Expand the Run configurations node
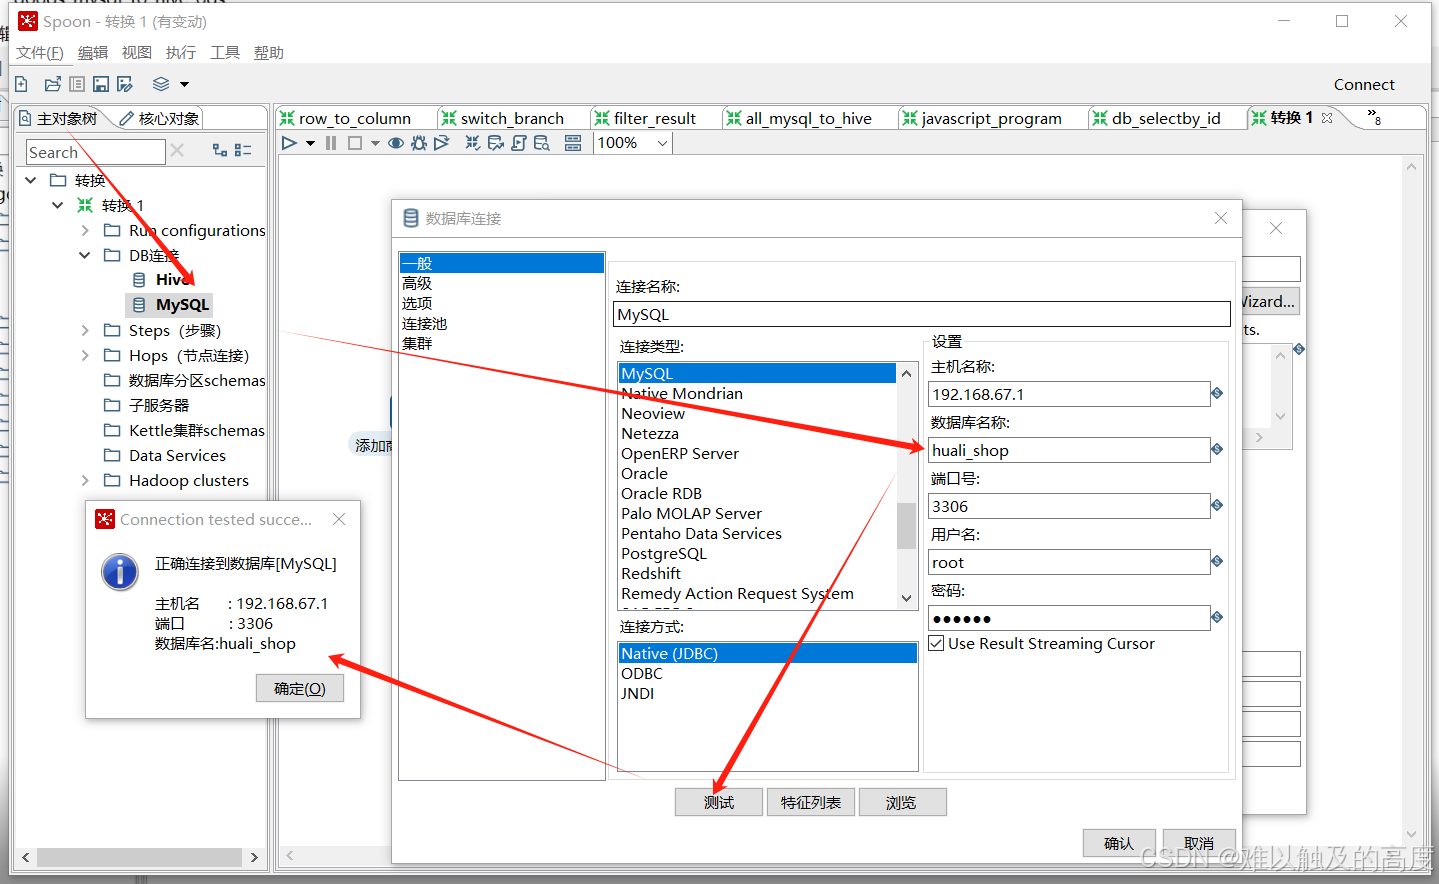Image resolution: width=1439 pixels, height=884 pixels. (x=85, y=230)
